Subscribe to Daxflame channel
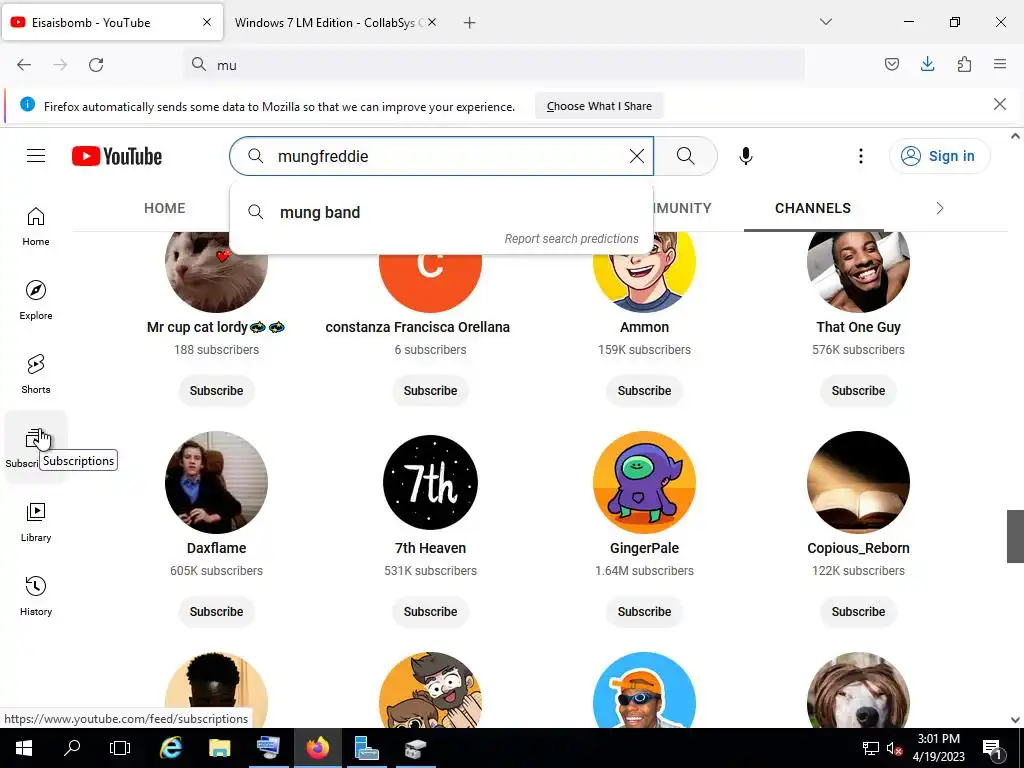1024x768 pixels. [x=216, y=612]
